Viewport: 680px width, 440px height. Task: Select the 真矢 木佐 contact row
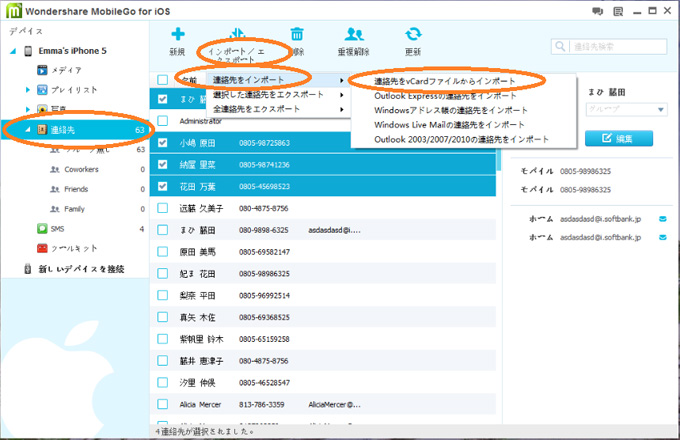pyautogui.click(x=323, y=317)
